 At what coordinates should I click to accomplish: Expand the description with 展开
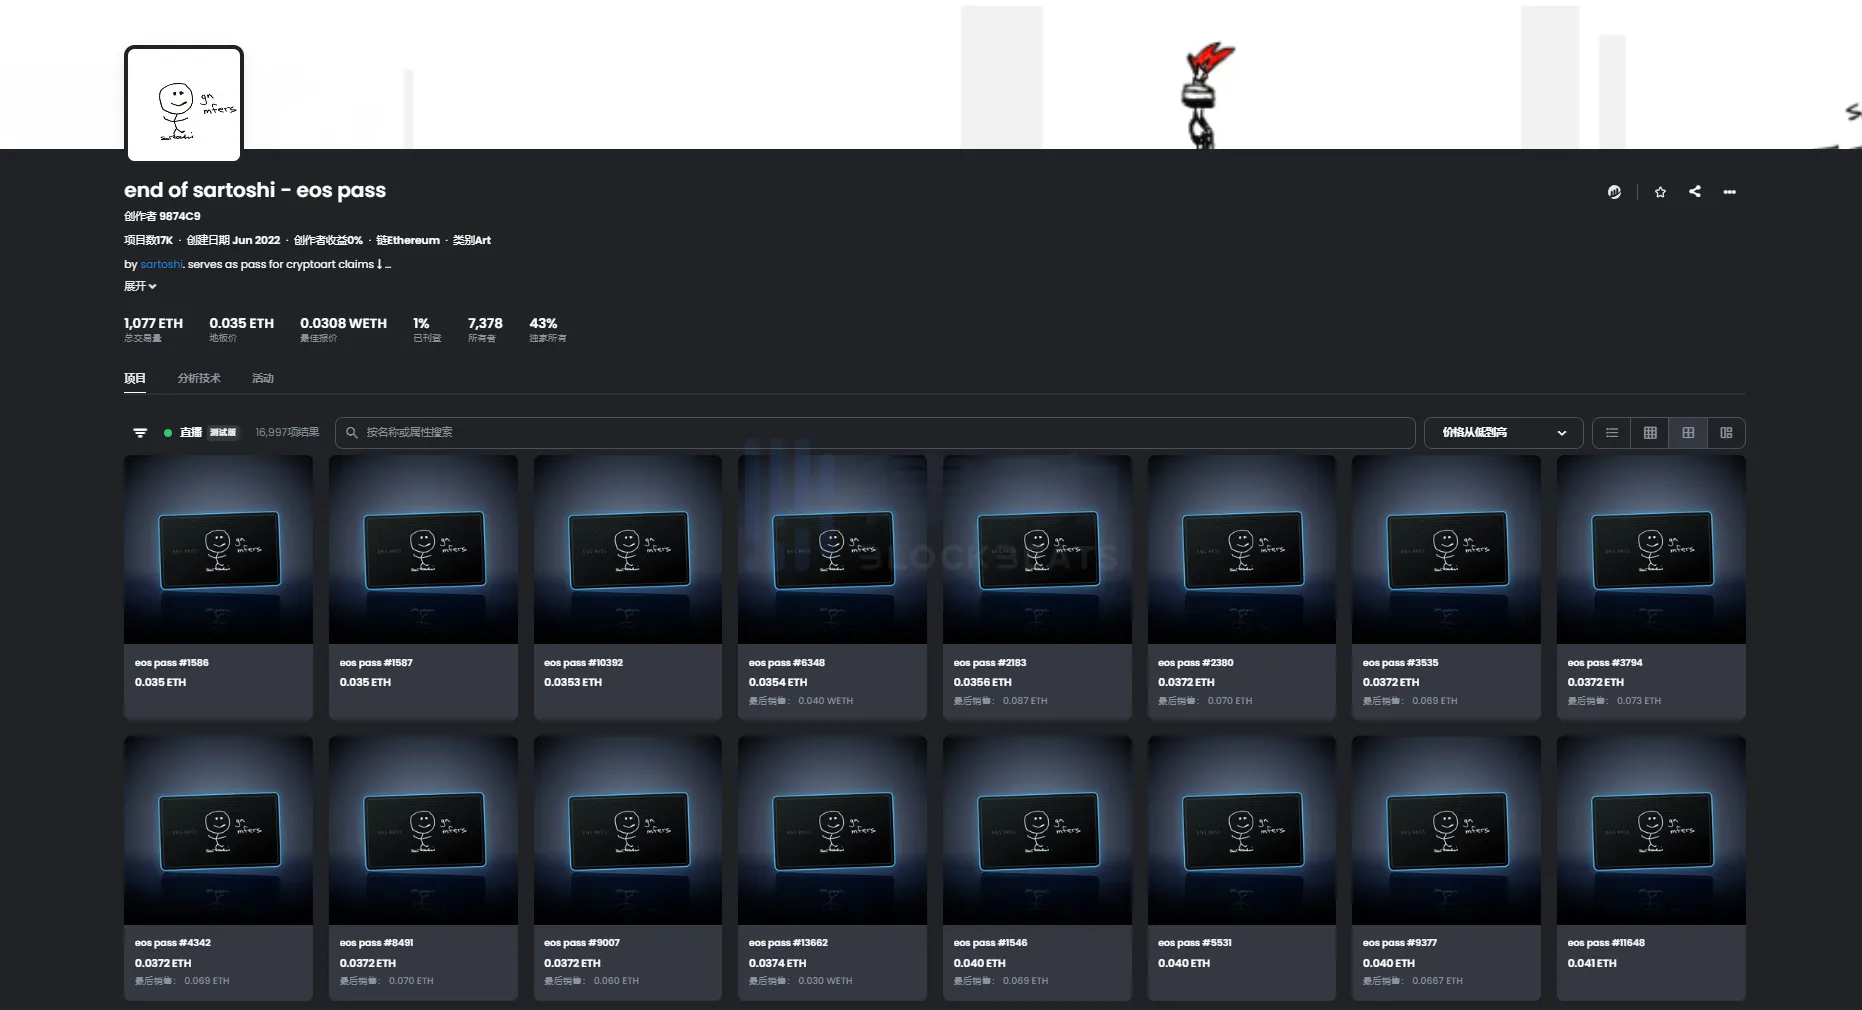[x=140, y=286]
